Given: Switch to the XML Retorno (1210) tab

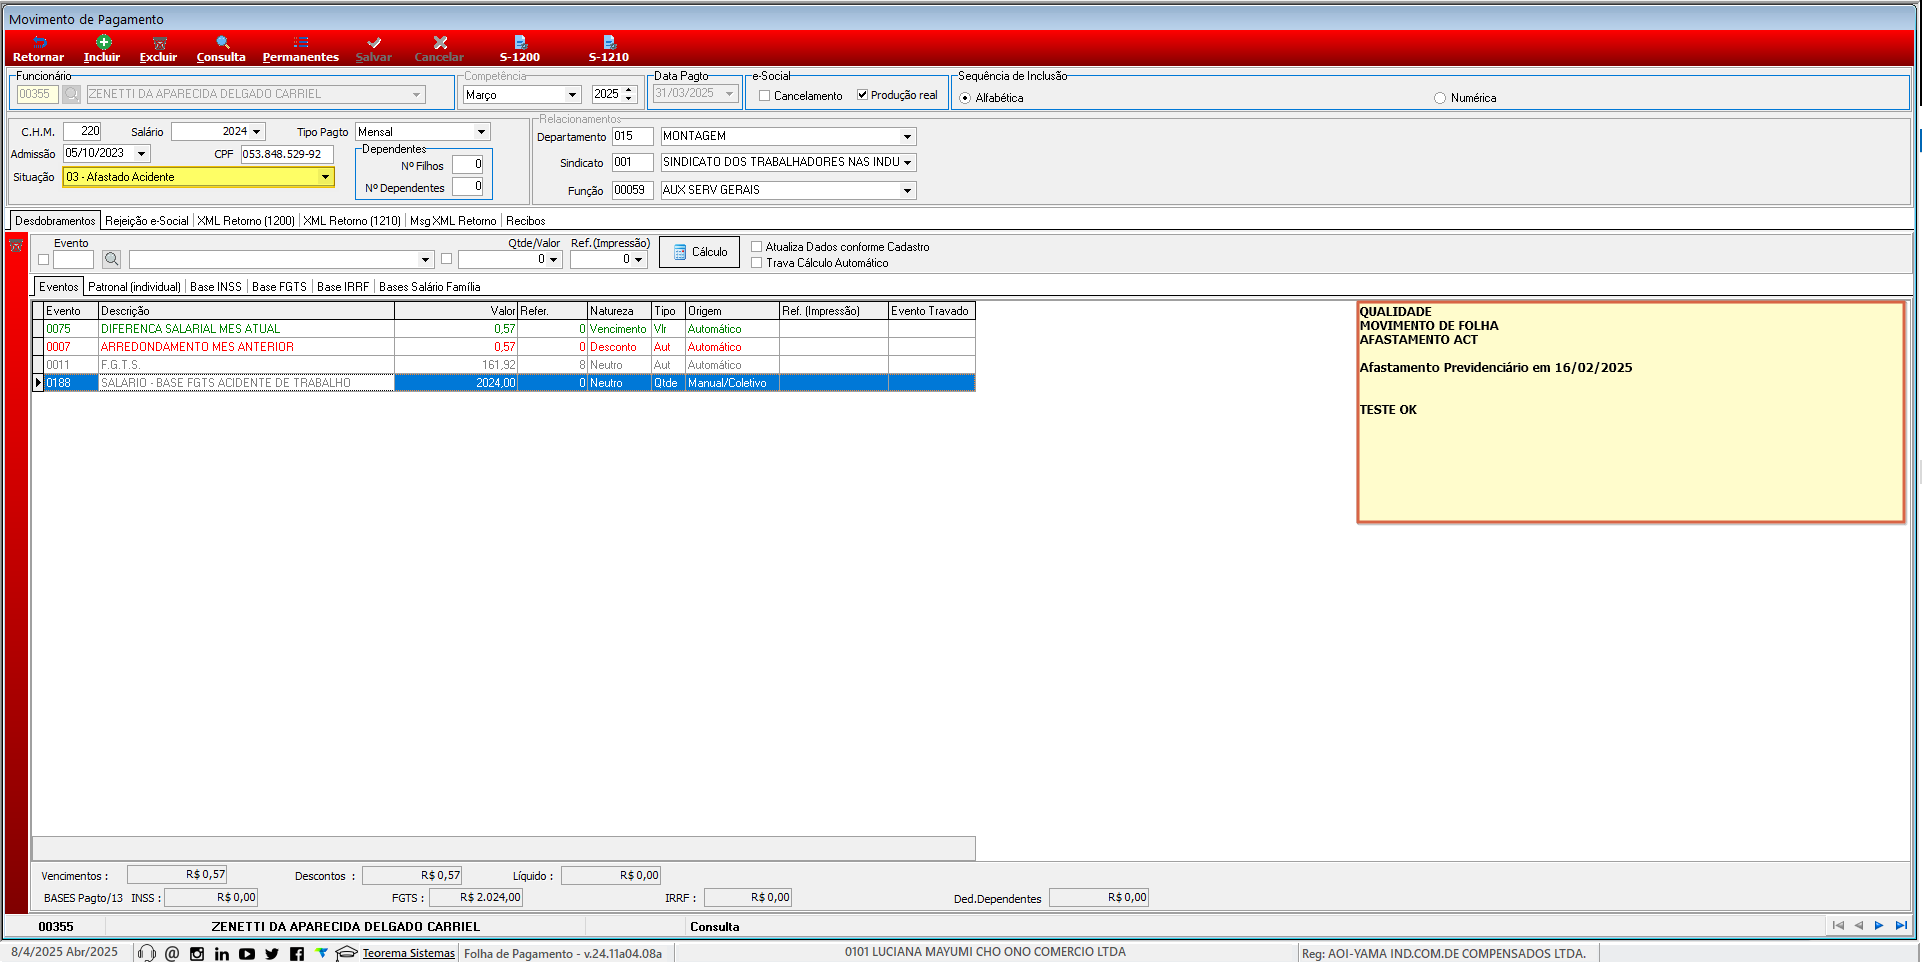Looking at the screenshot, I should pos(352,221).
